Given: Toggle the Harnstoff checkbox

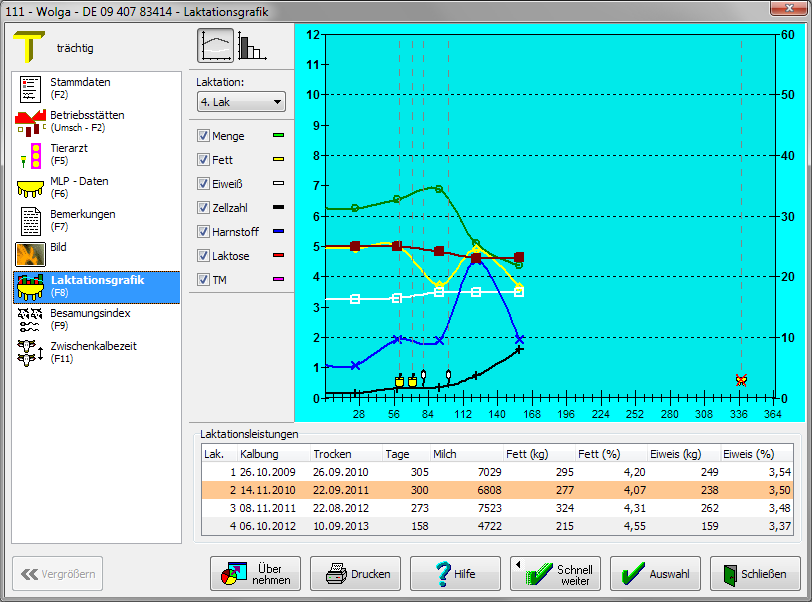Looking at the screenshot, I should (203, 232).
